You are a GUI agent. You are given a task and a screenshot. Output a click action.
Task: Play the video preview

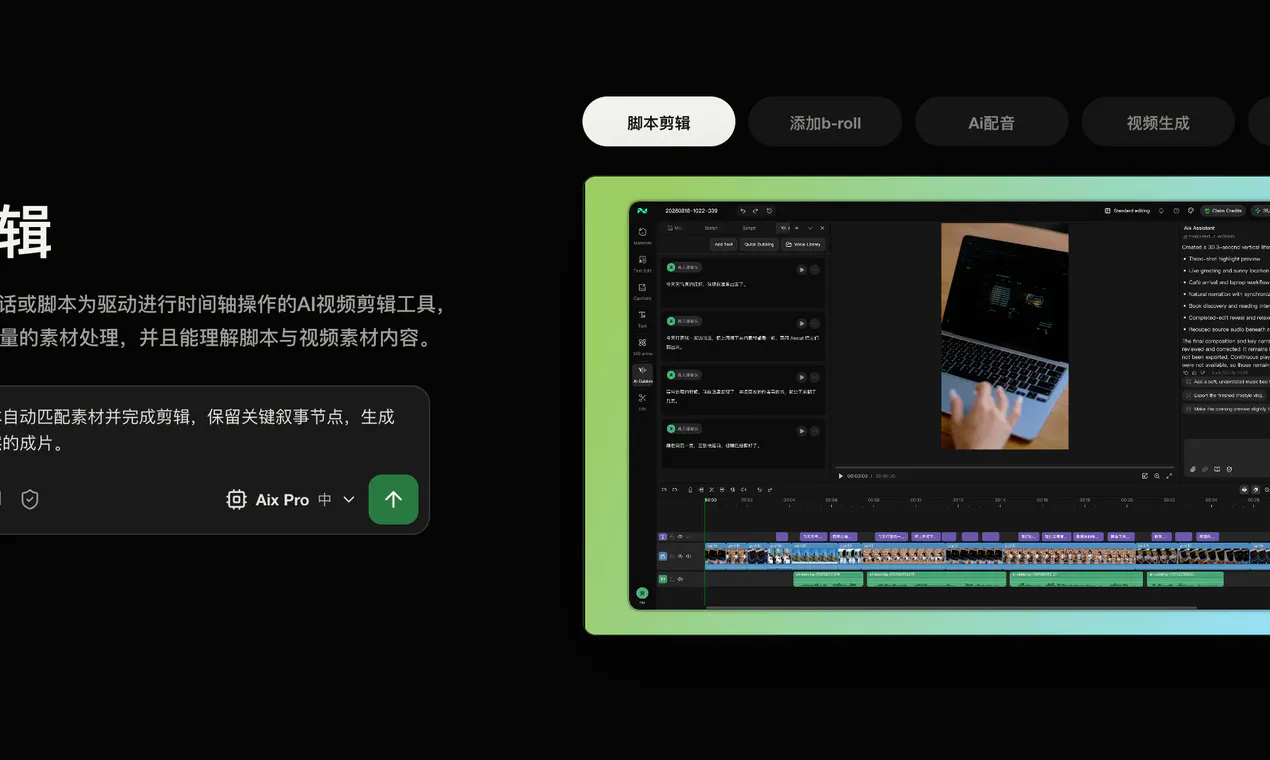841,476
